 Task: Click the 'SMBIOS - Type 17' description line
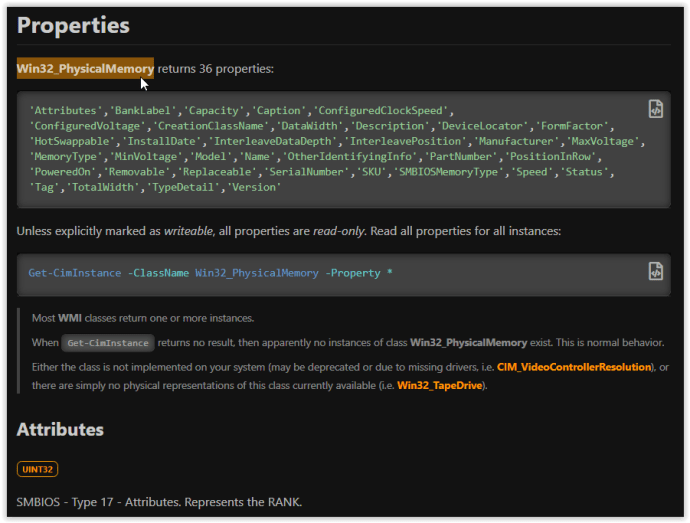159,502
